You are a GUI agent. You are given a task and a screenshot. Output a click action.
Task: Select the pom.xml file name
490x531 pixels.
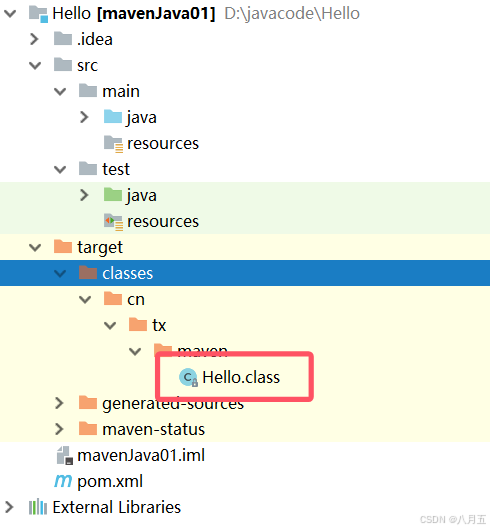point(110,482)
